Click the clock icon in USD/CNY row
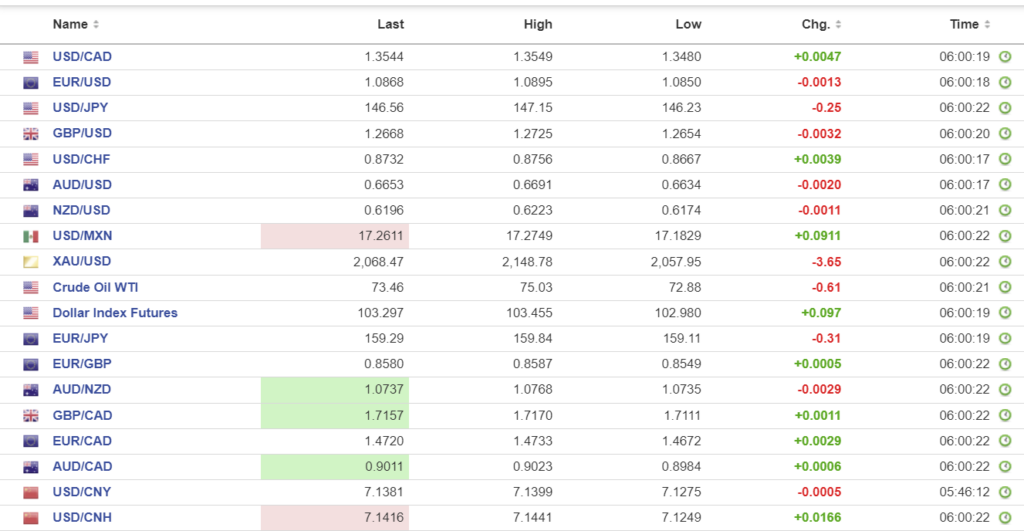Image resolution: width=1024 pixels, height=531 pixels. pyautogui.click(x=1005, y=492)
